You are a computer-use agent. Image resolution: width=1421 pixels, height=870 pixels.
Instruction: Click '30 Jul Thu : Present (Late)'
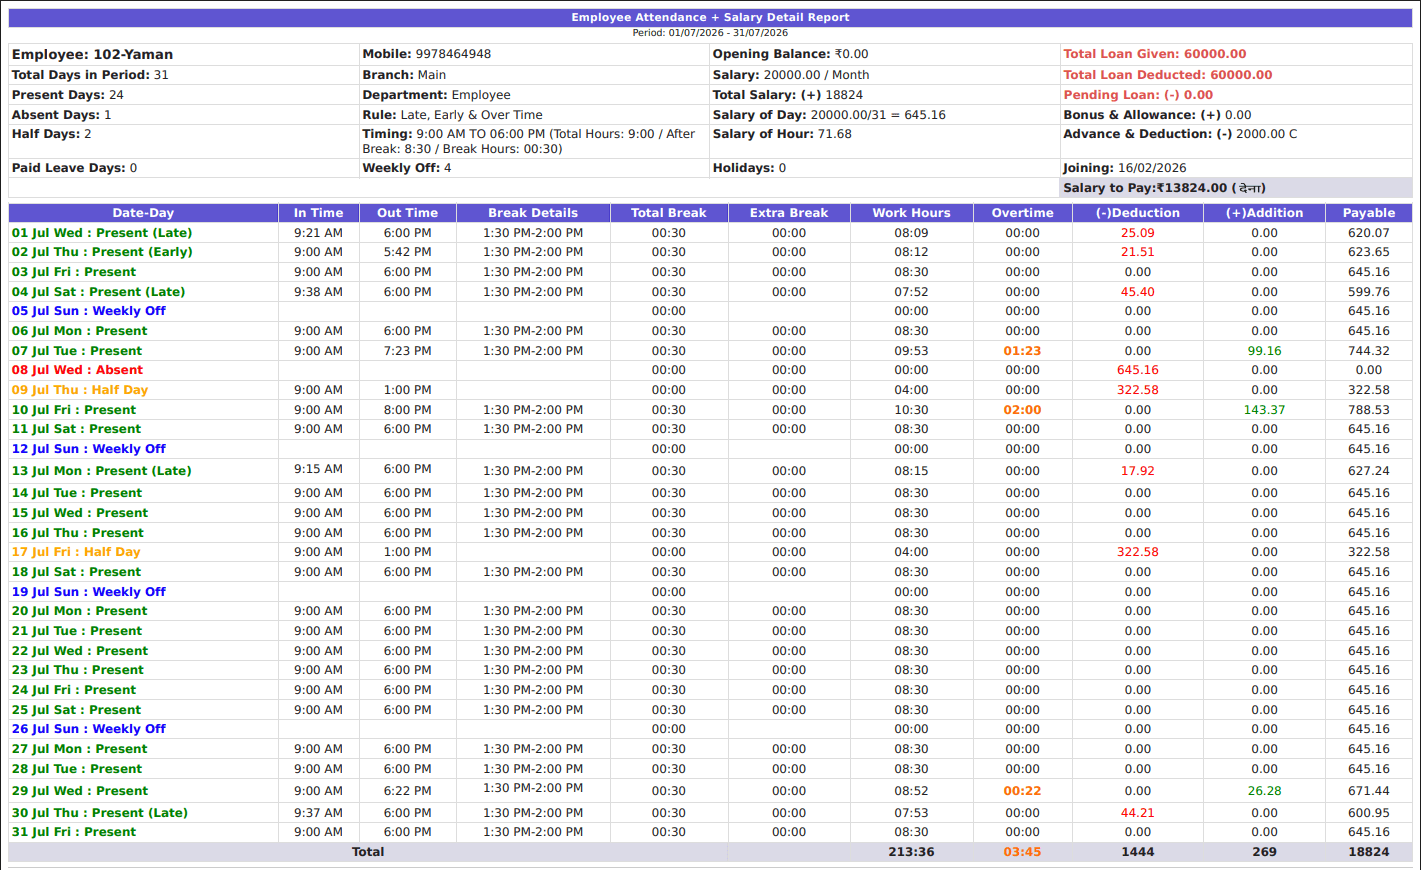click(x=100, y=813)
